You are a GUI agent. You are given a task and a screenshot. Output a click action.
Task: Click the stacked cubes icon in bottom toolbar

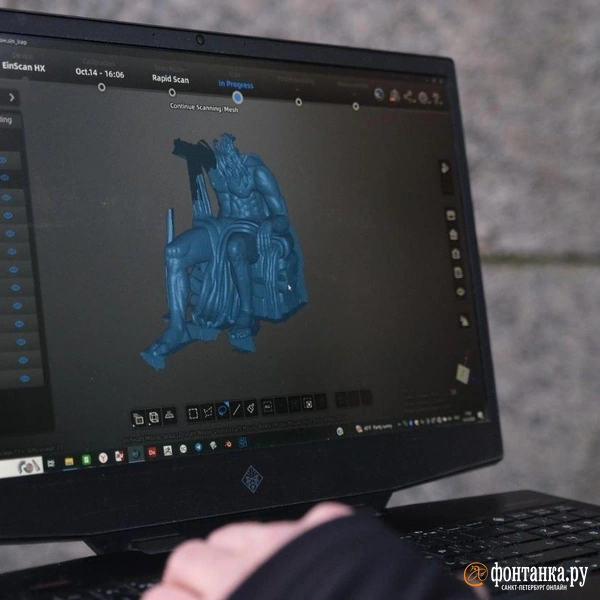(x=138, y=419)
